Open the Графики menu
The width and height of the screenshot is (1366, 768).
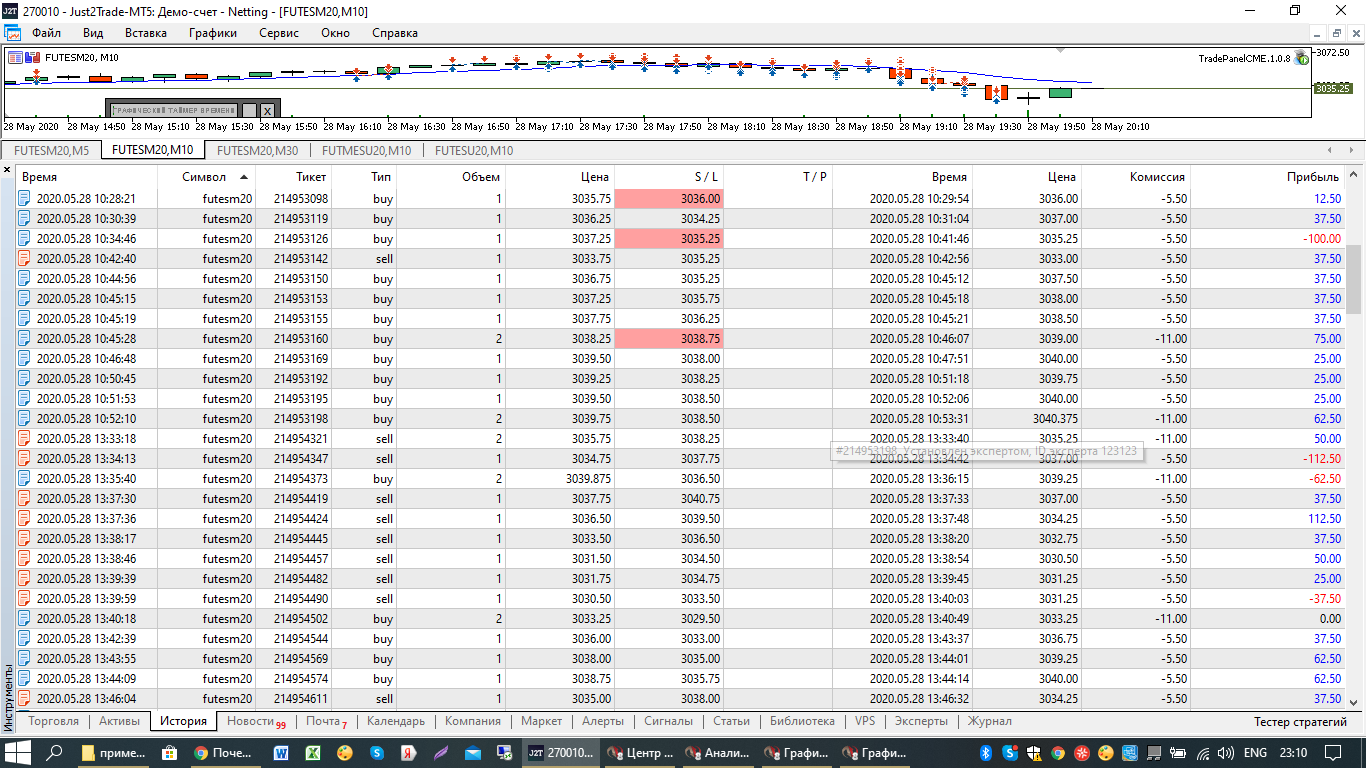click(213, 33)
